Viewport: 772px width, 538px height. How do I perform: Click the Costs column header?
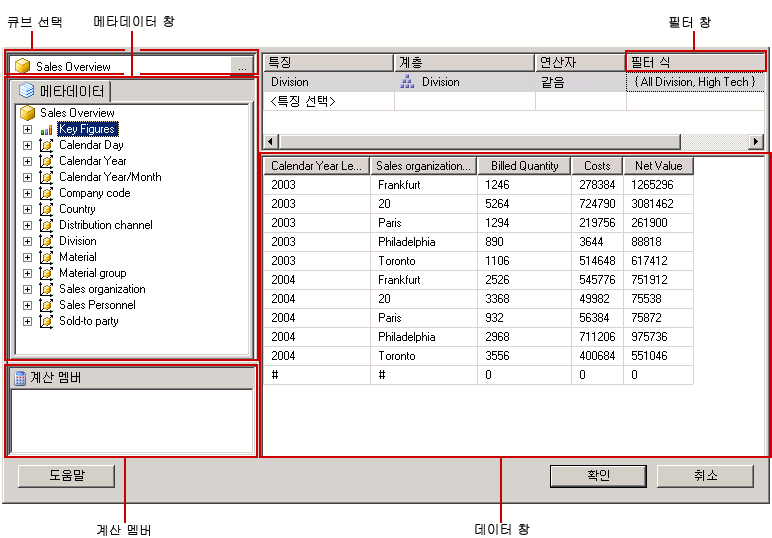[597, 166]
